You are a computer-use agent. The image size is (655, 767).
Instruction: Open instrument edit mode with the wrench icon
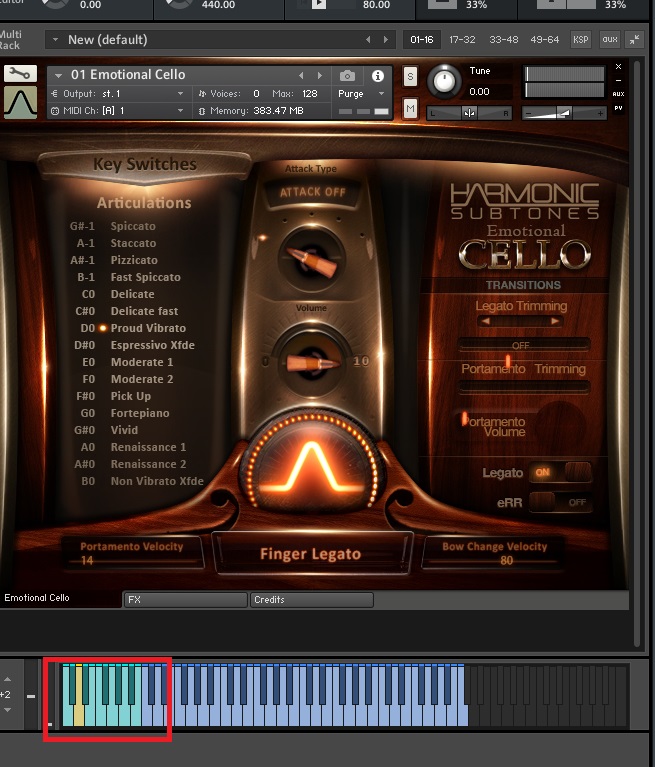[x=21, y=73]
